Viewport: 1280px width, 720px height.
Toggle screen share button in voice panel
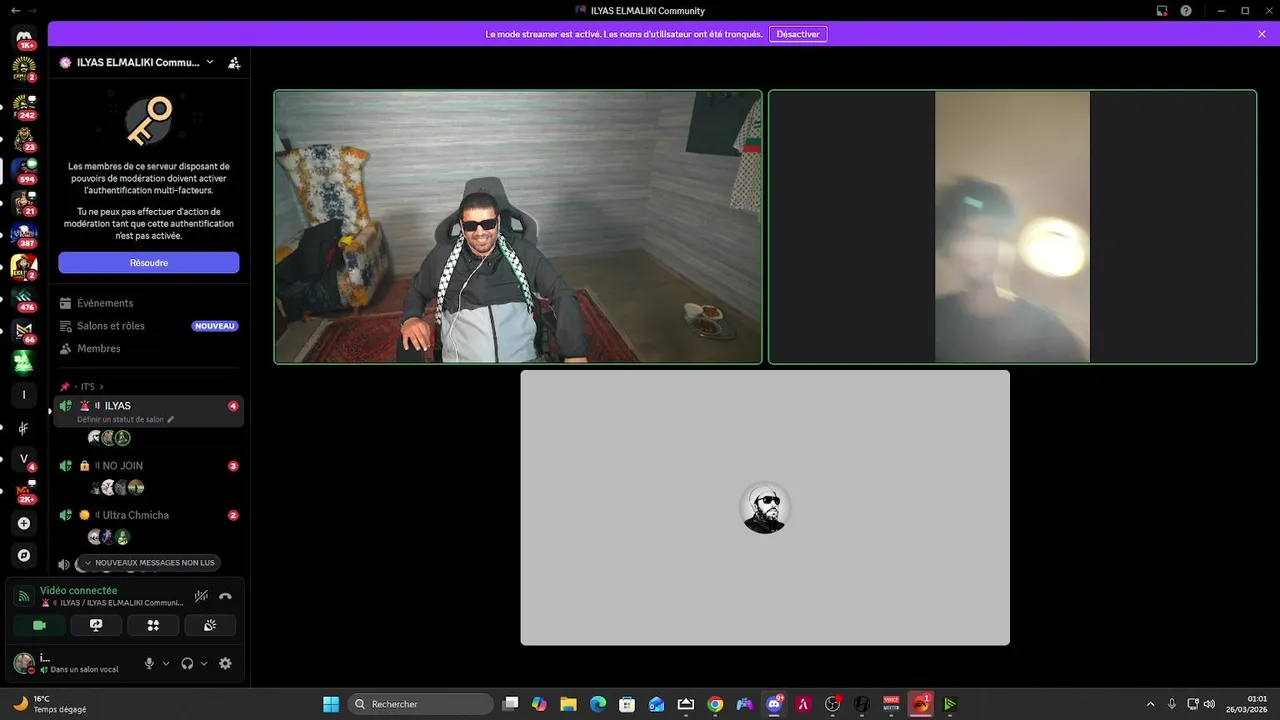pos(96,625)
